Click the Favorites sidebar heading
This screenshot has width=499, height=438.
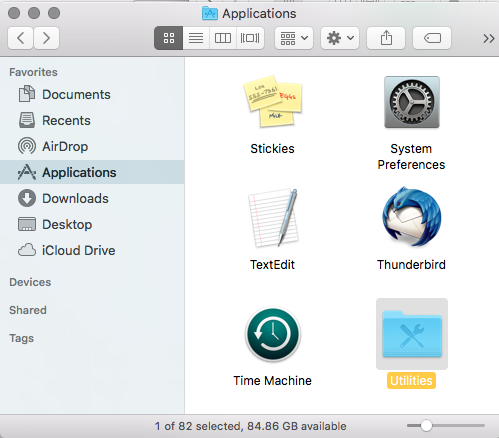pyautogui.click(x=33, y=72)
